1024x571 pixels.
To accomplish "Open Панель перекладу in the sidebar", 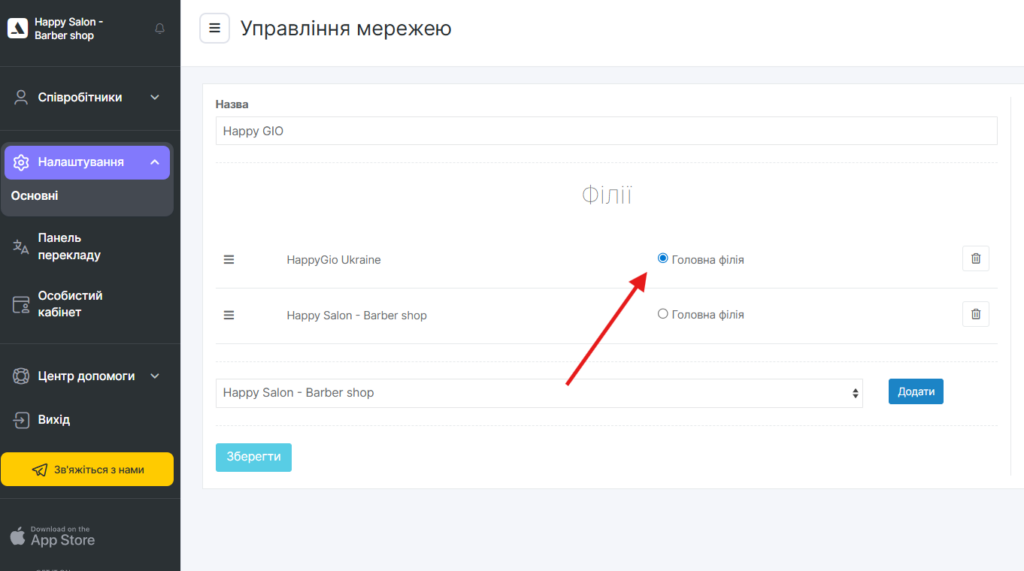I will [69, 246].
